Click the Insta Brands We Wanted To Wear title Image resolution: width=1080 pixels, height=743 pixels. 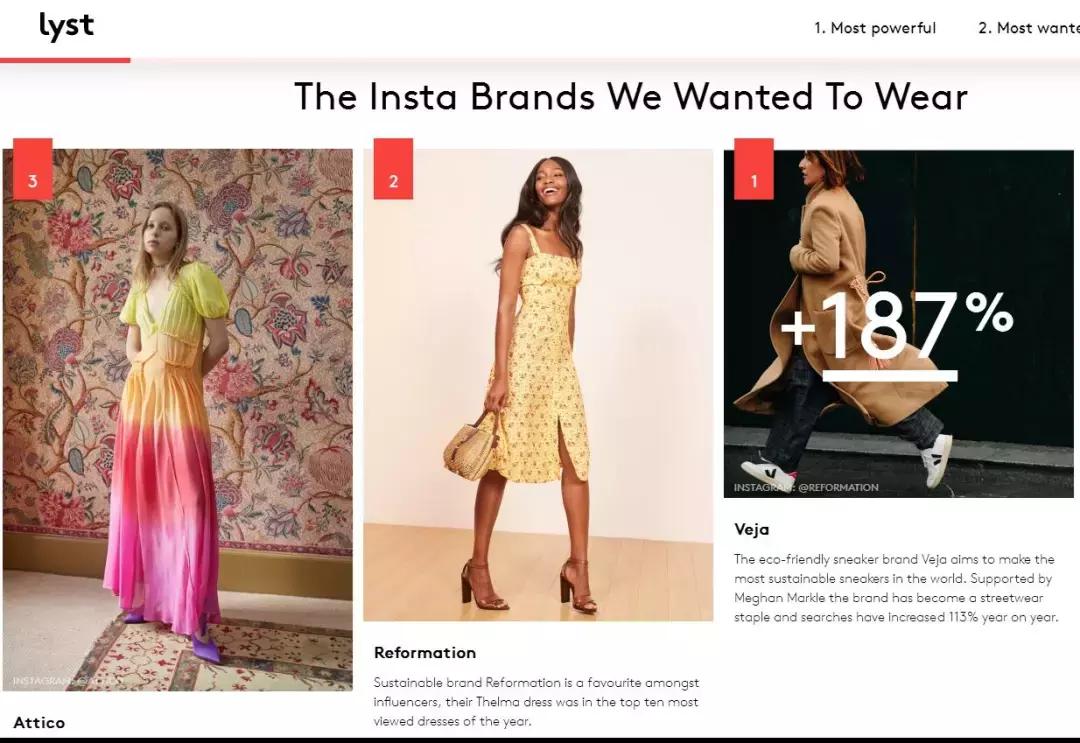[x=631, y=96]
